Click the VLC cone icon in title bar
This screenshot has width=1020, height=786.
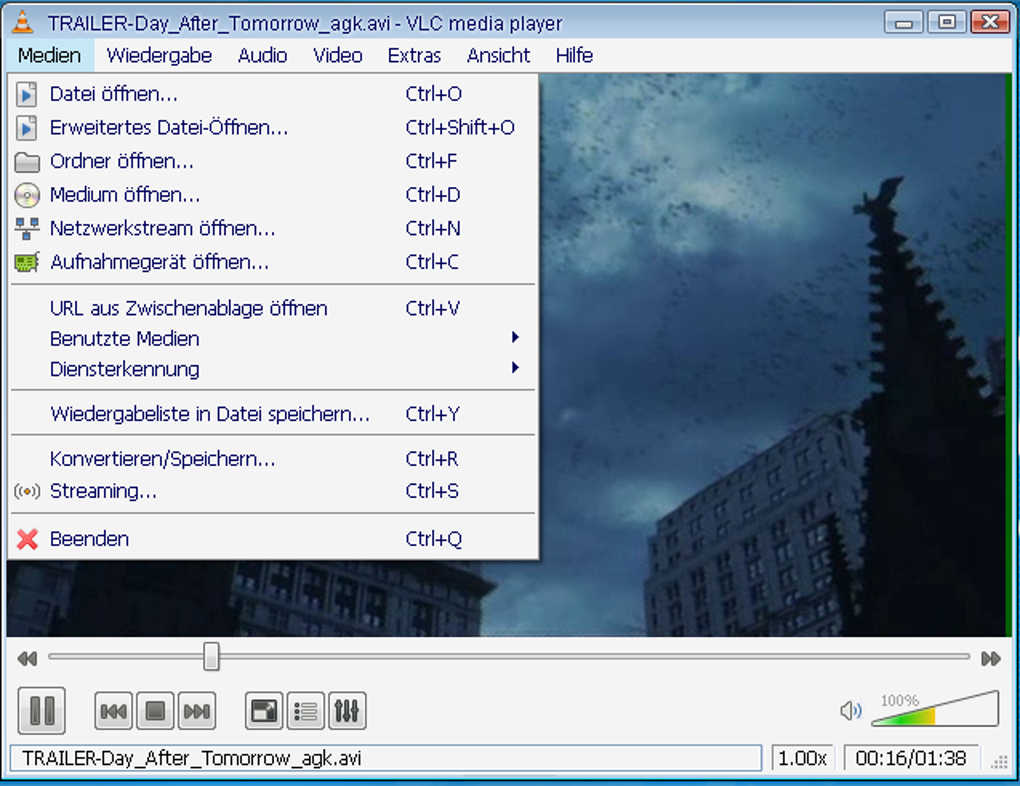23,22
